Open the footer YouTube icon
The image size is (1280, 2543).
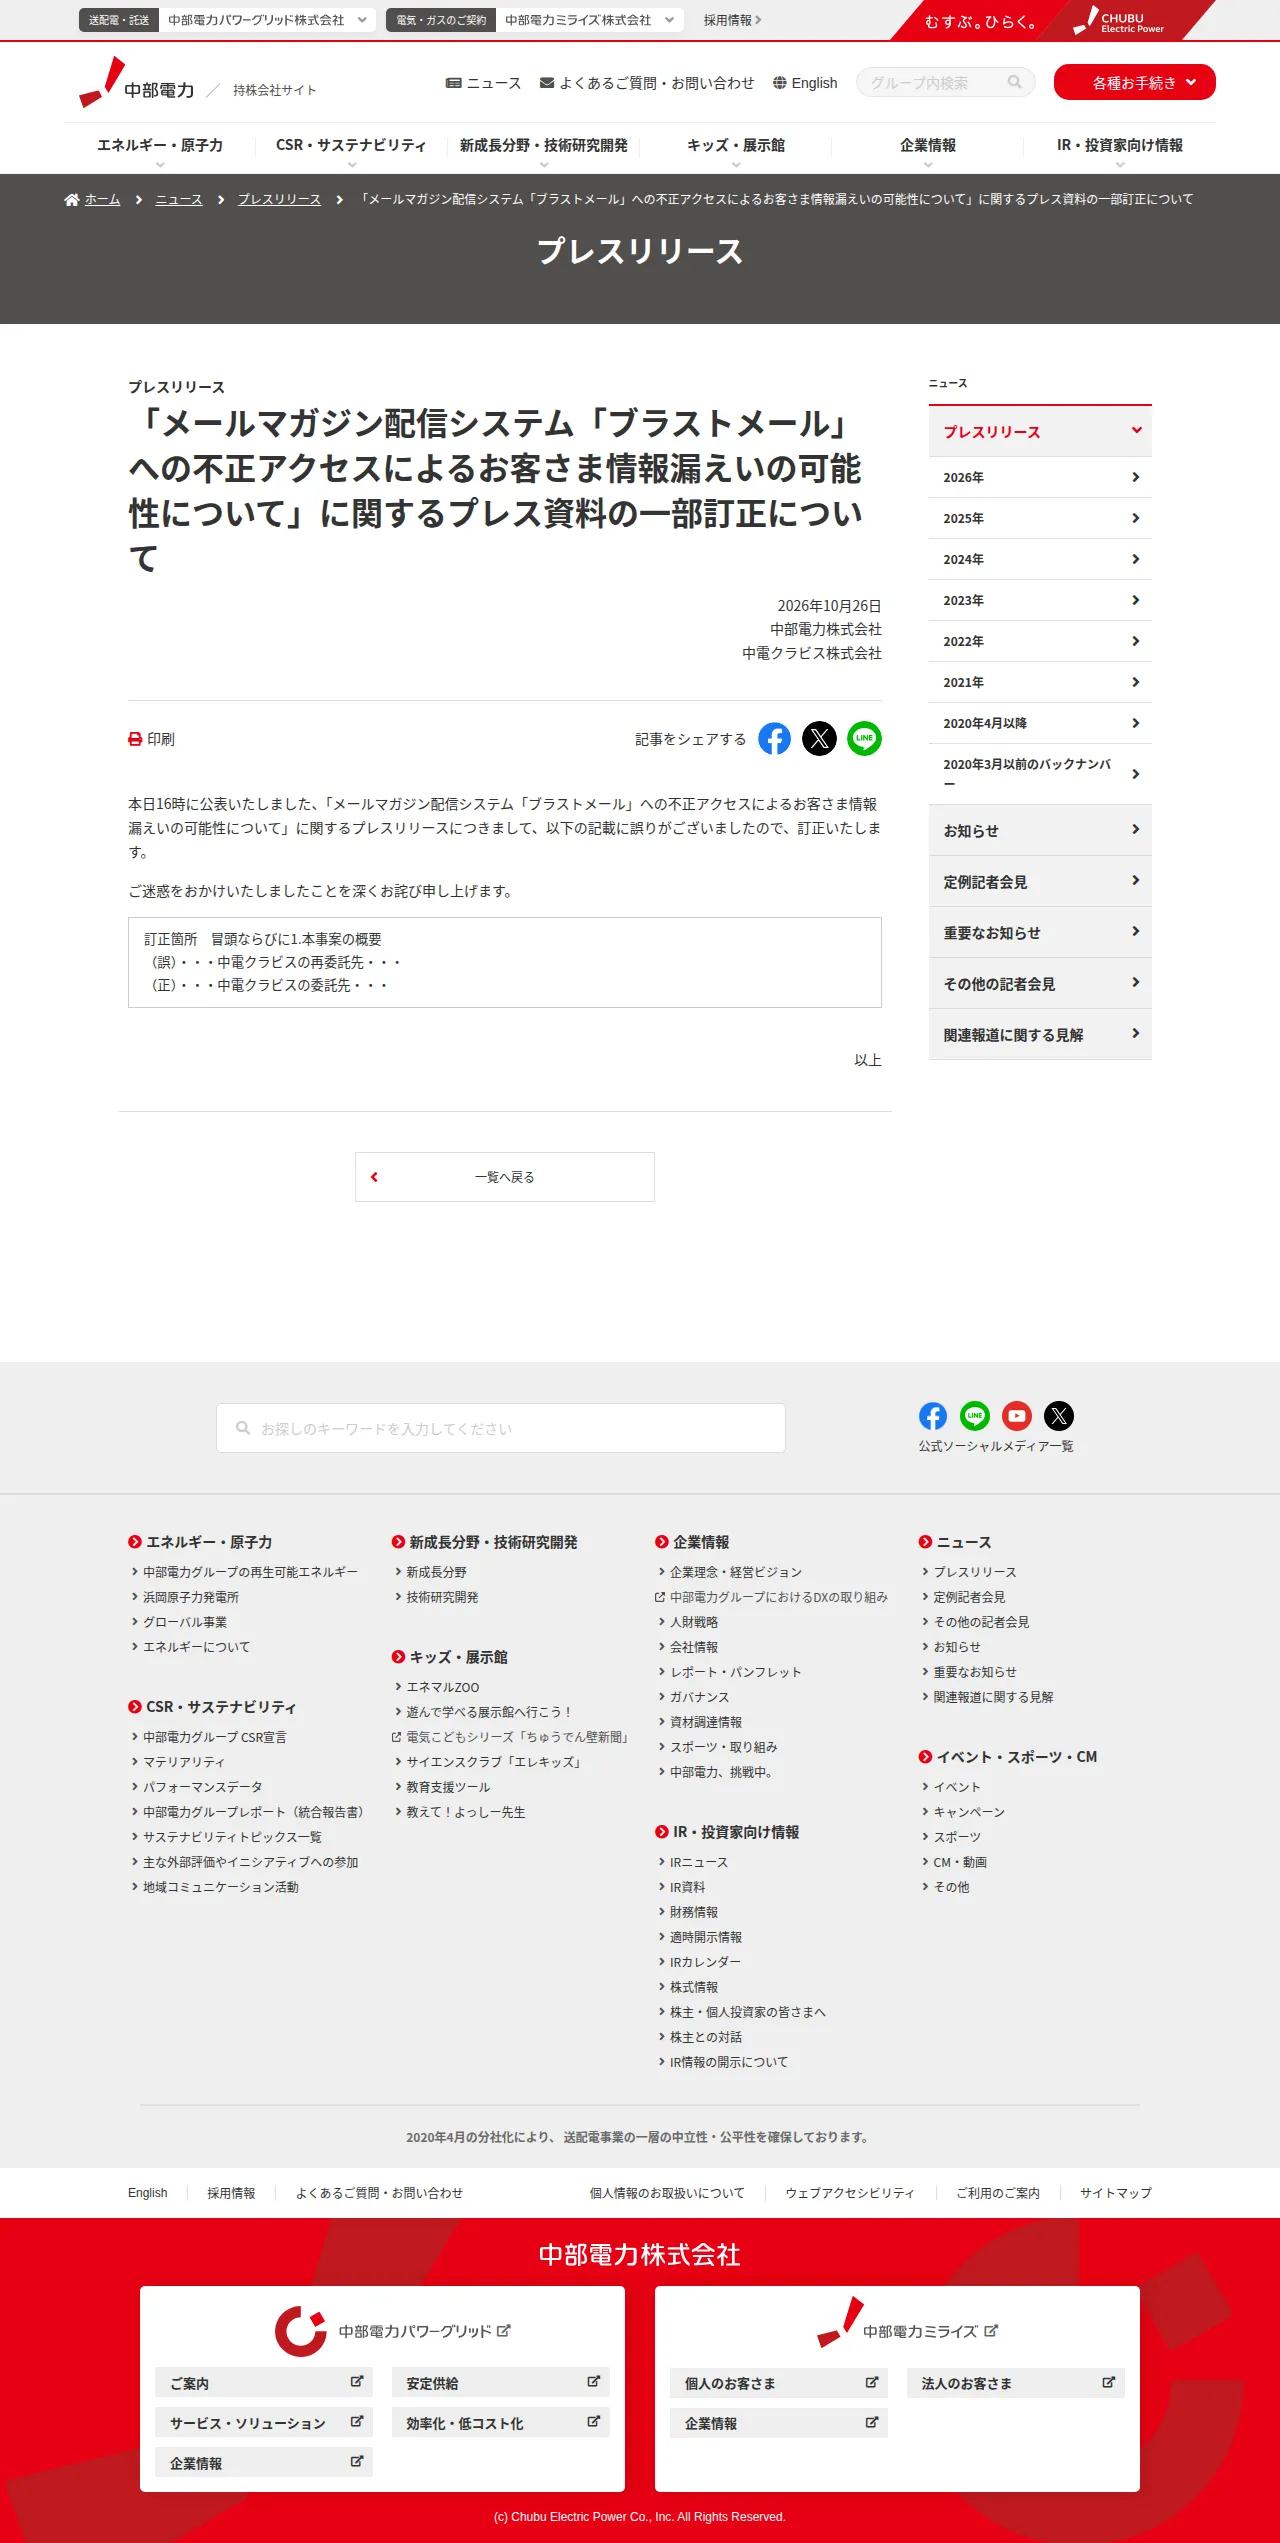(1017, 1416)
